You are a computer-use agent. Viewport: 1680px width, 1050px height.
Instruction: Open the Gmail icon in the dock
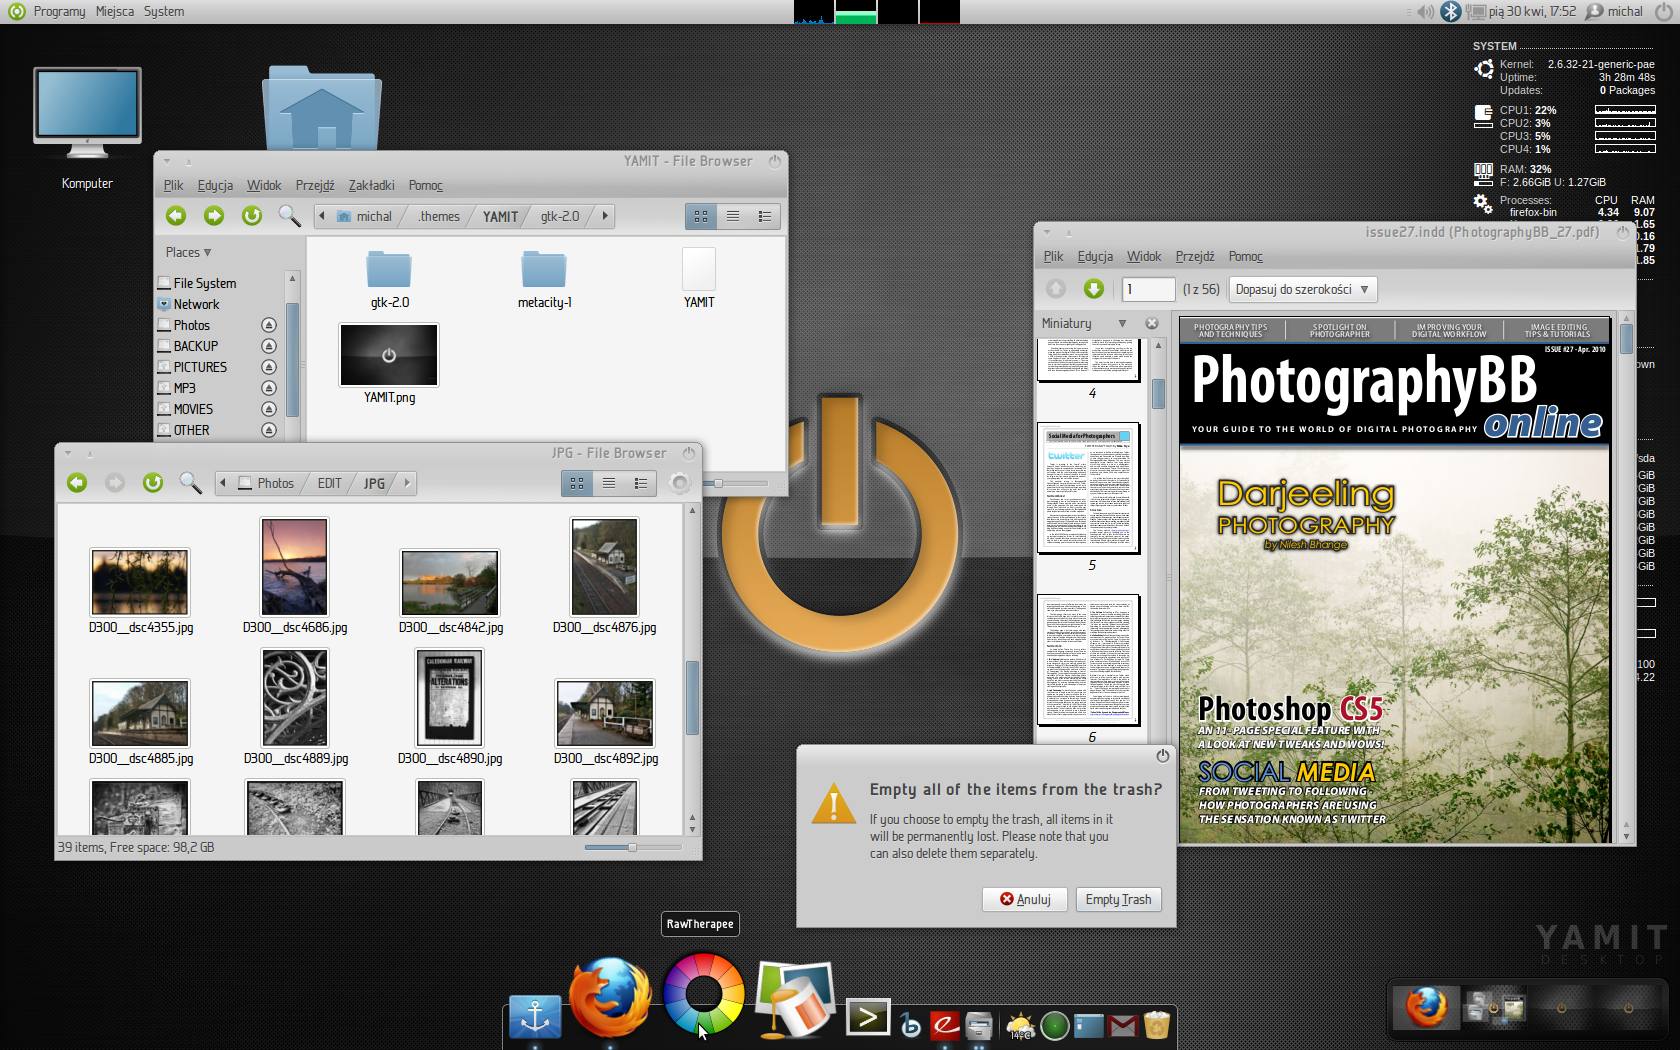(1122, 1026)
